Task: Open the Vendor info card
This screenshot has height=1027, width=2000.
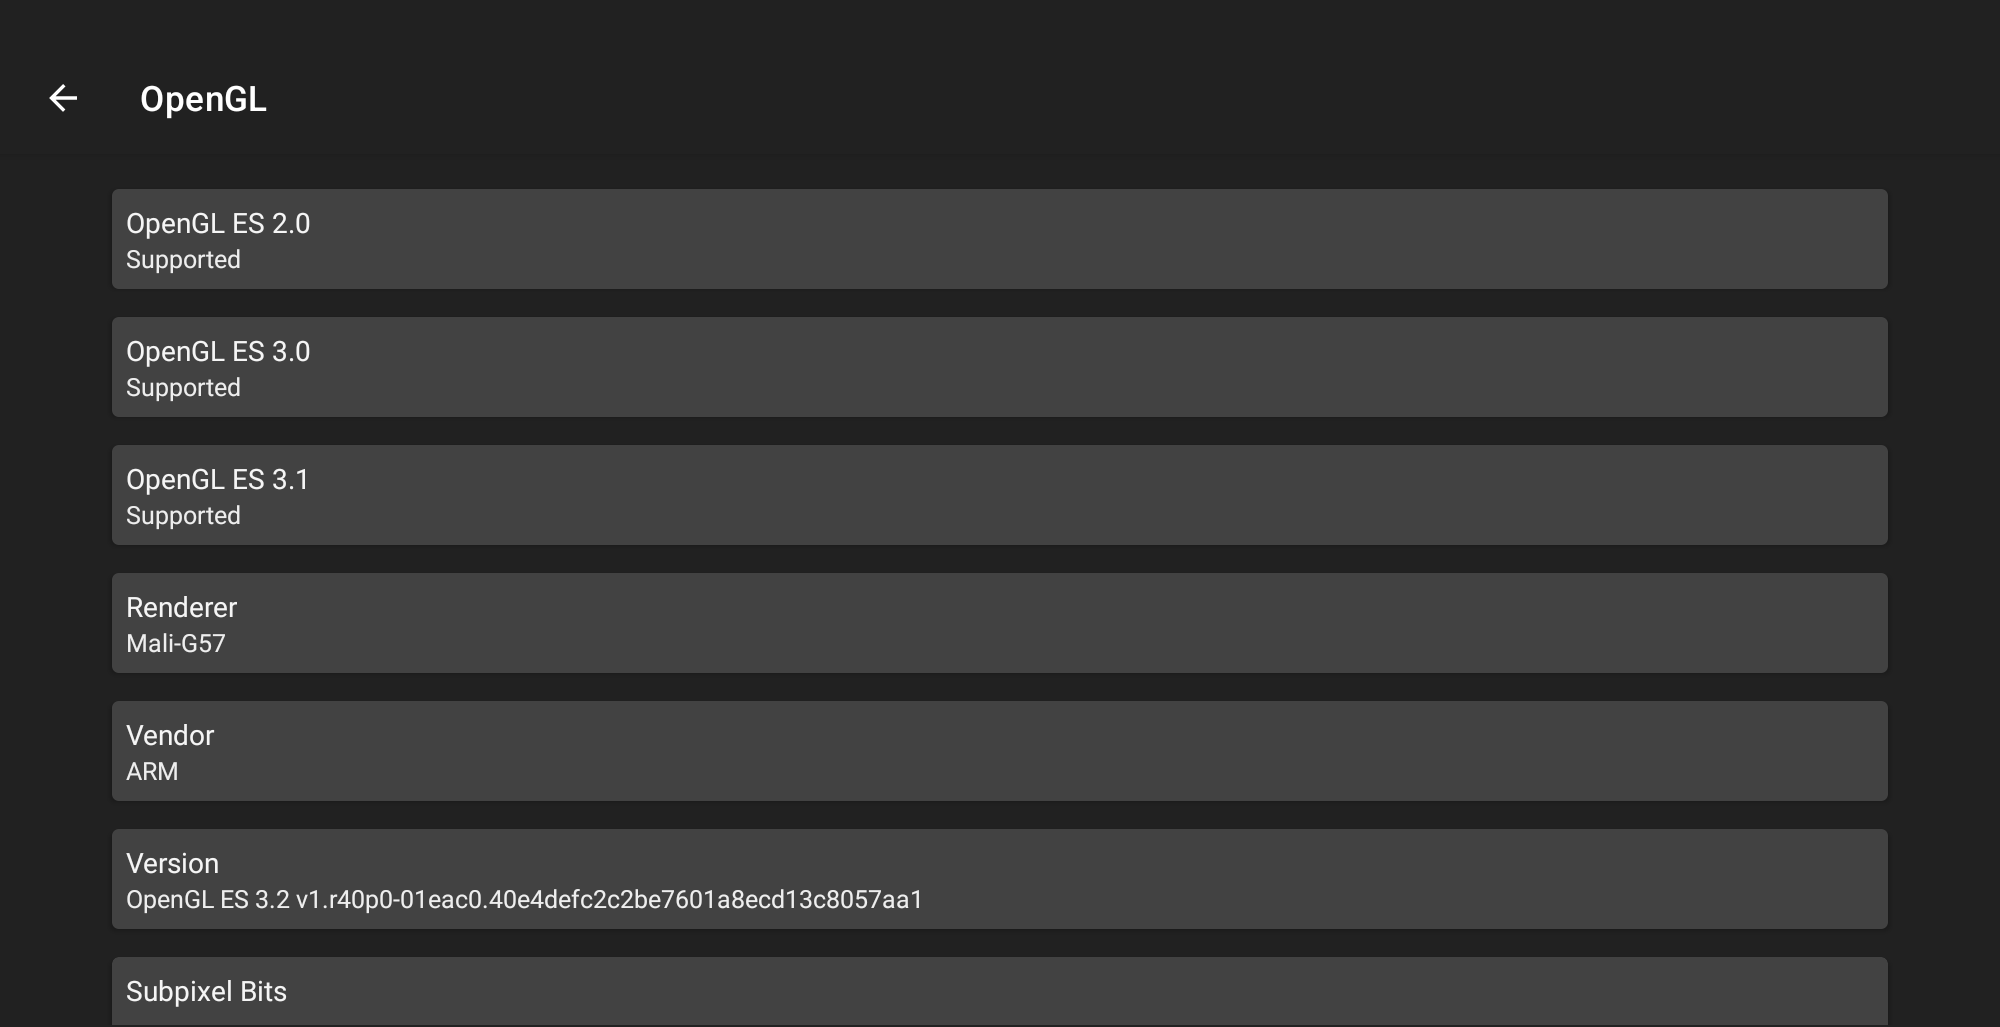Action: coord(1000,751)
